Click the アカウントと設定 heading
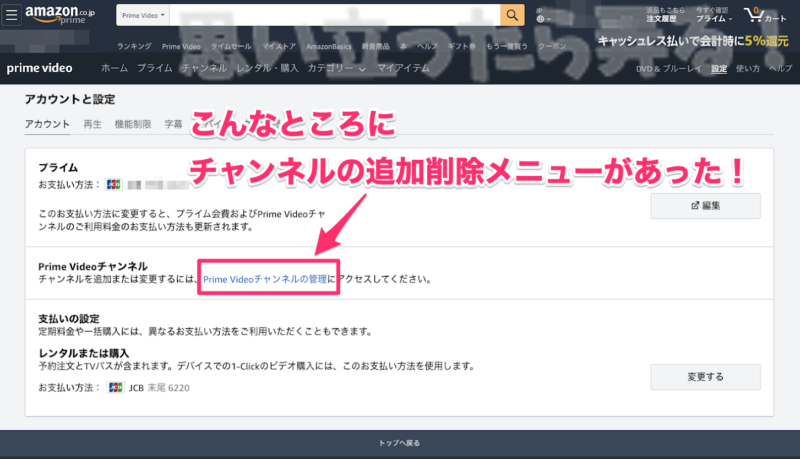 pyautogui.click(x=70, y=99)
